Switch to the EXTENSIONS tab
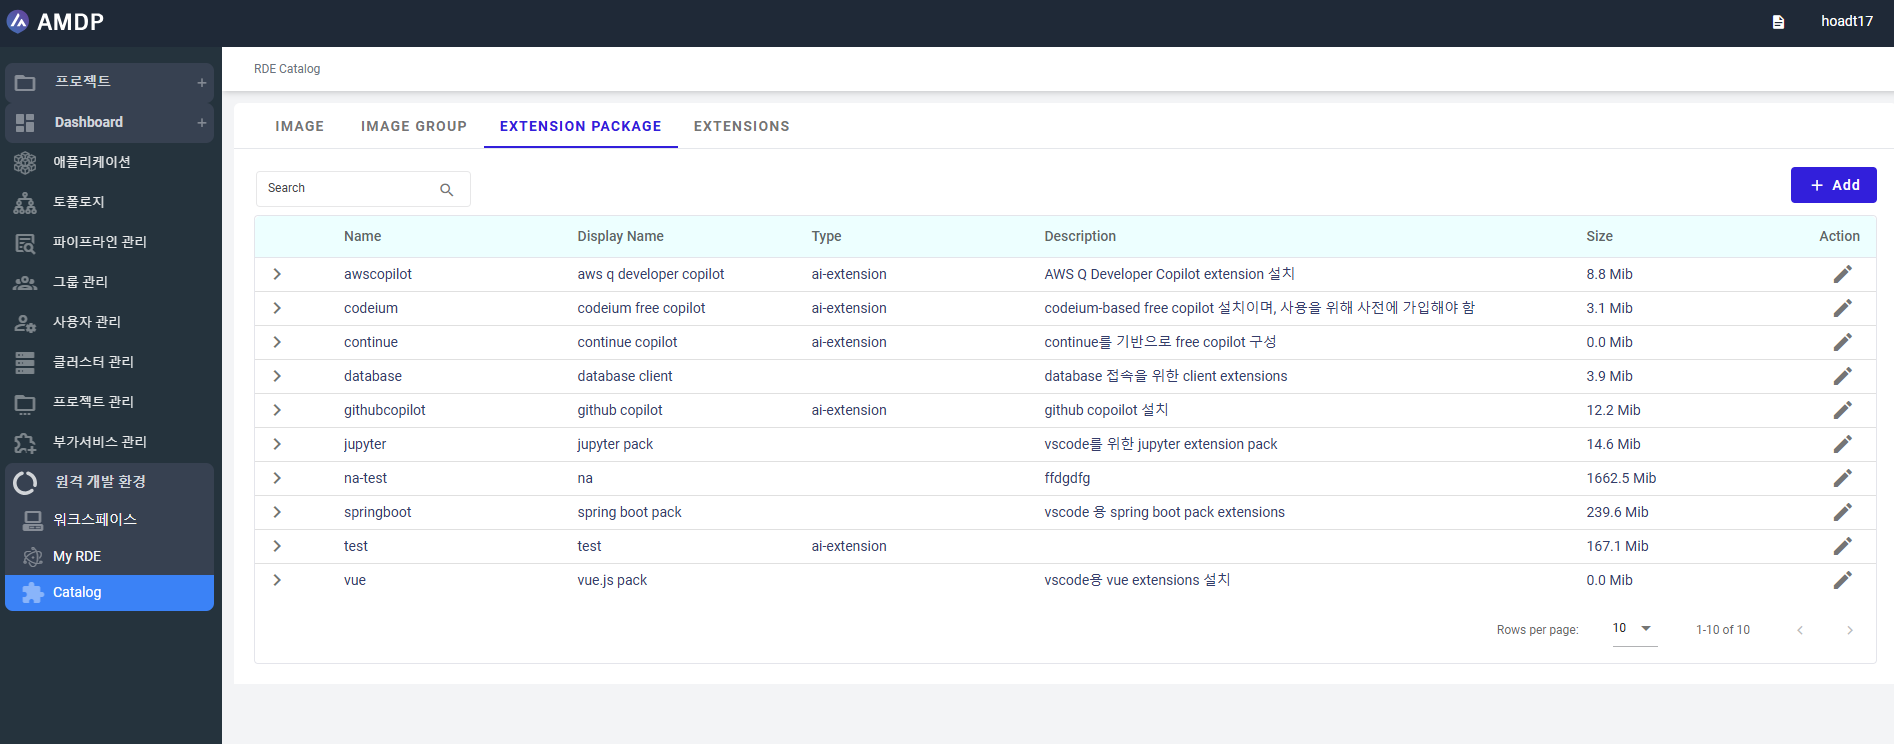This screenshot has height=744, width=1894. pos(742,126)
